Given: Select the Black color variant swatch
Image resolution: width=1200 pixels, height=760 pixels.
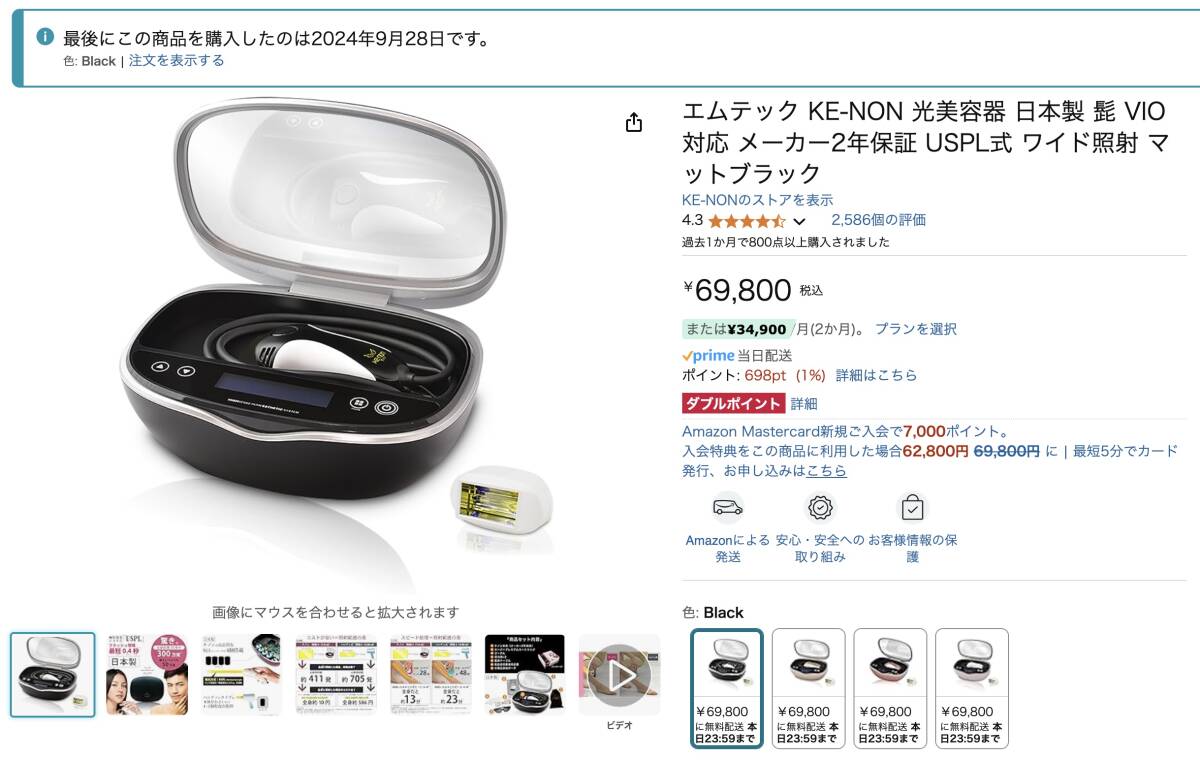Looking at the screenshot, I should [x=727, y=688].
